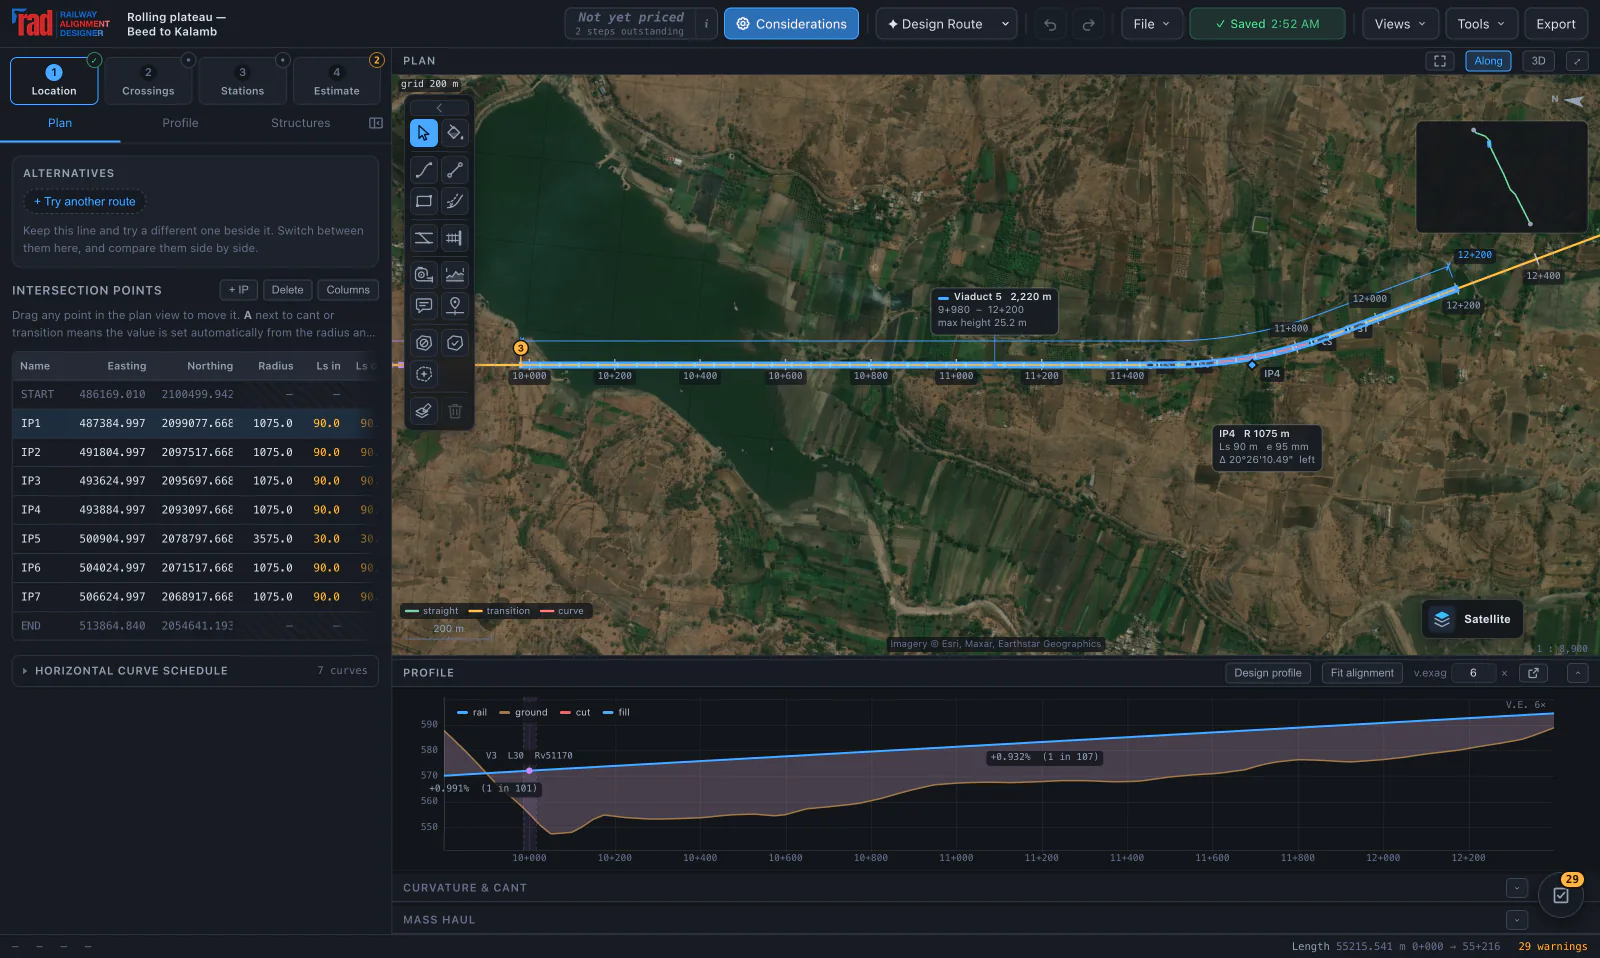Click the hexagon no-go exclusion tool

coord(424,343)
